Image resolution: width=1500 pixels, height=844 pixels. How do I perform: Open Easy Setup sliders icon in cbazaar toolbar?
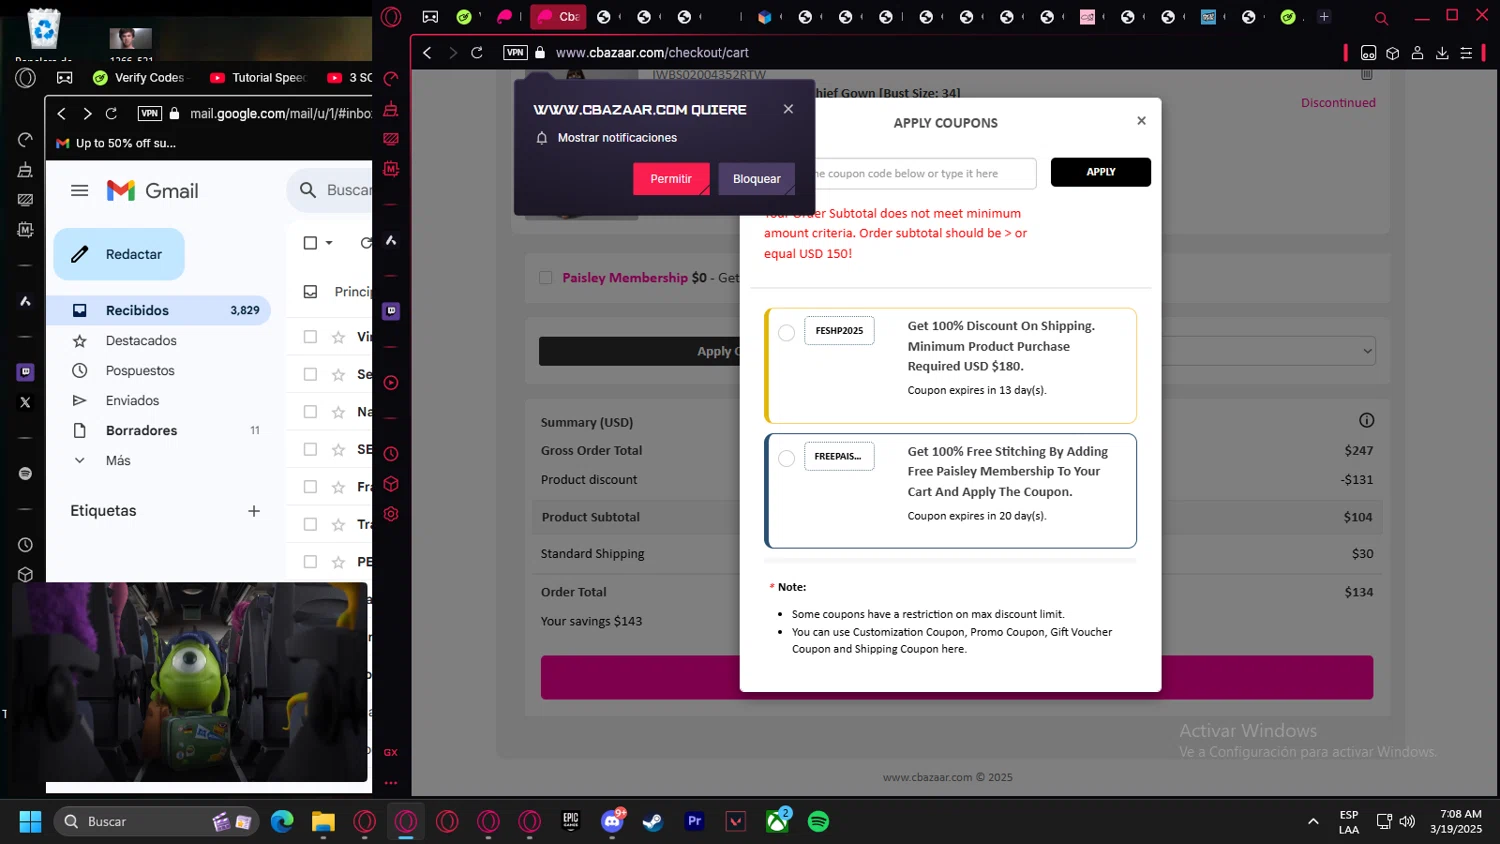pyautogui.click(x=1466, y=52)
